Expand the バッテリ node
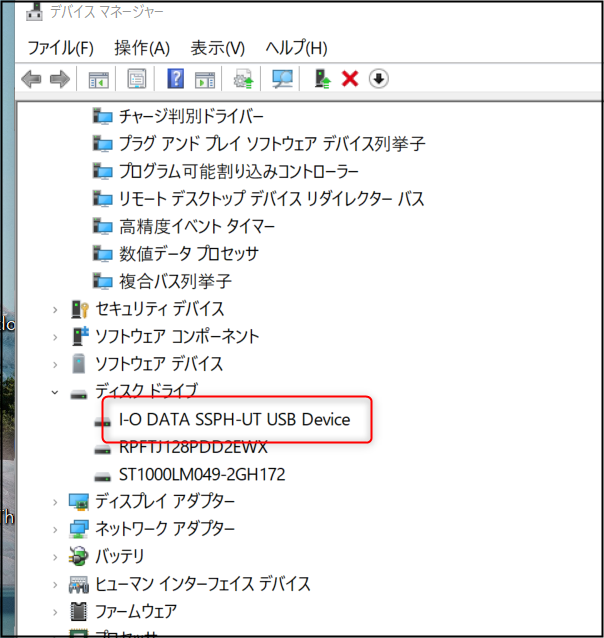Image resolution: width=604 pixels, height=638 pixels. tap(55, 557)
